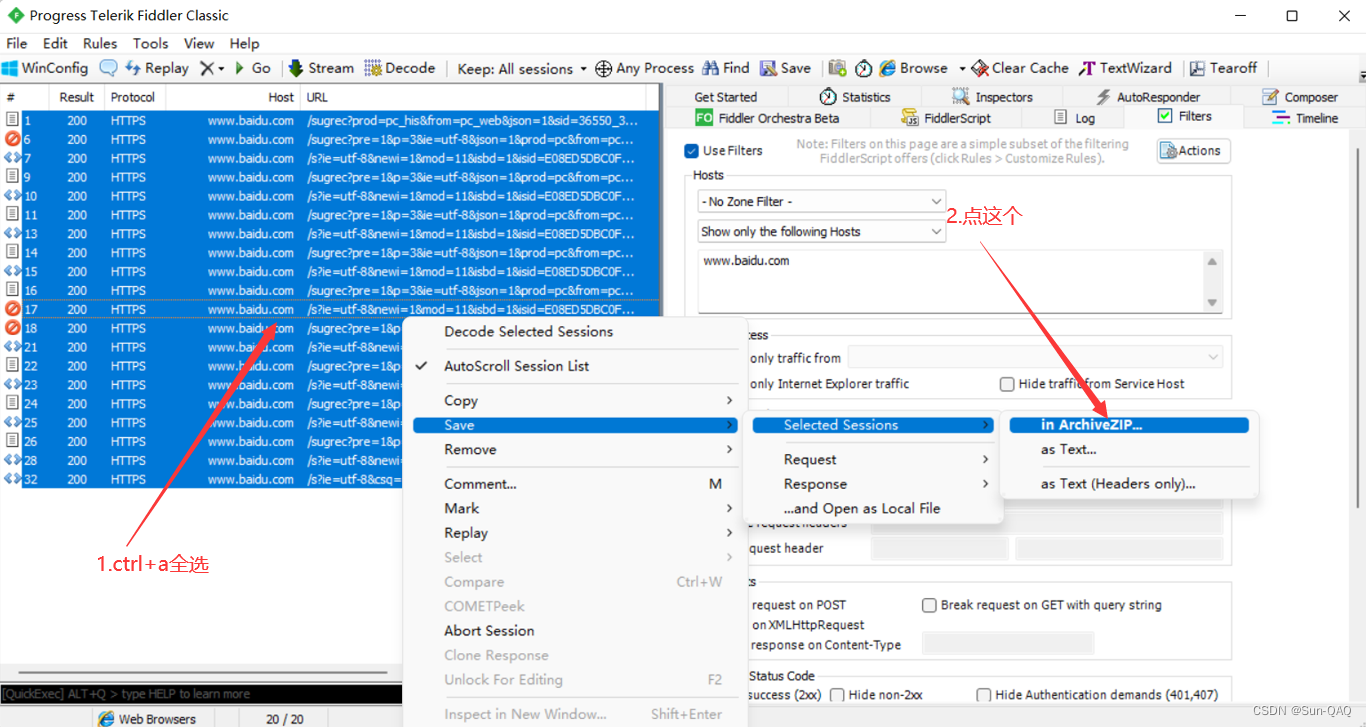Viewport: 1366px width, 727px height.
Task: Click the Tearoff toolbar button
Action: [x=1223, y=68]
